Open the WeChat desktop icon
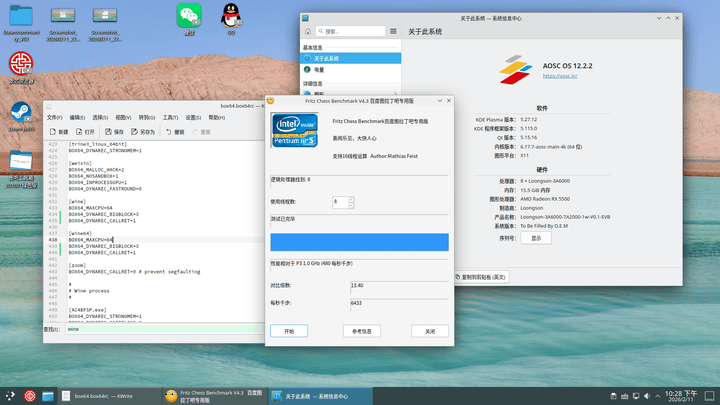 tap(188, 15)
